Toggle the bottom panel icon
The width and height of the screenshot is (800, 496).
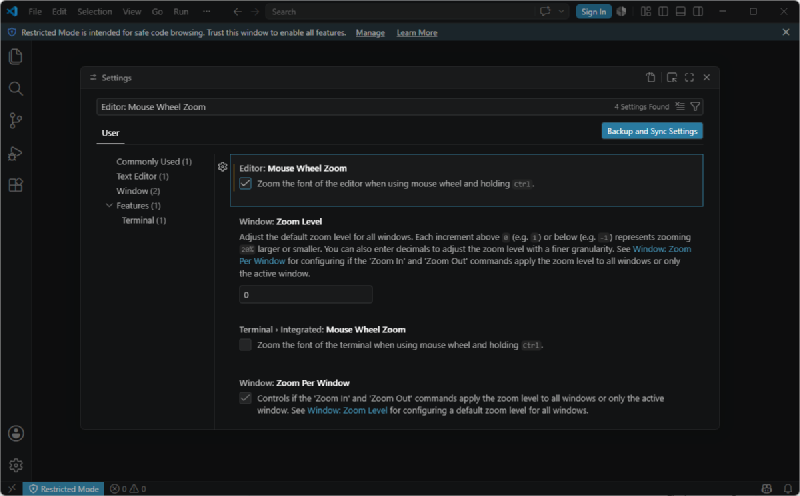pyautogui.click(x=681, y=11)
